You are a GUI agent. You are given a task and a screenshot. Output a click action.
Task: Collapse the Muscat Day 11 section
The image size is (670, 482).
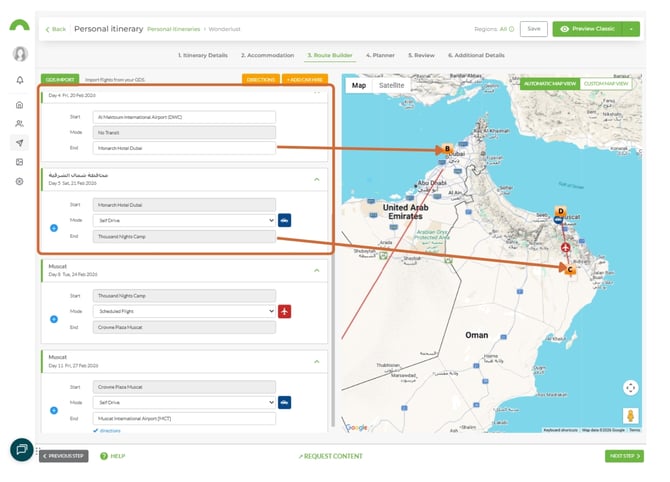pos(317,362)
